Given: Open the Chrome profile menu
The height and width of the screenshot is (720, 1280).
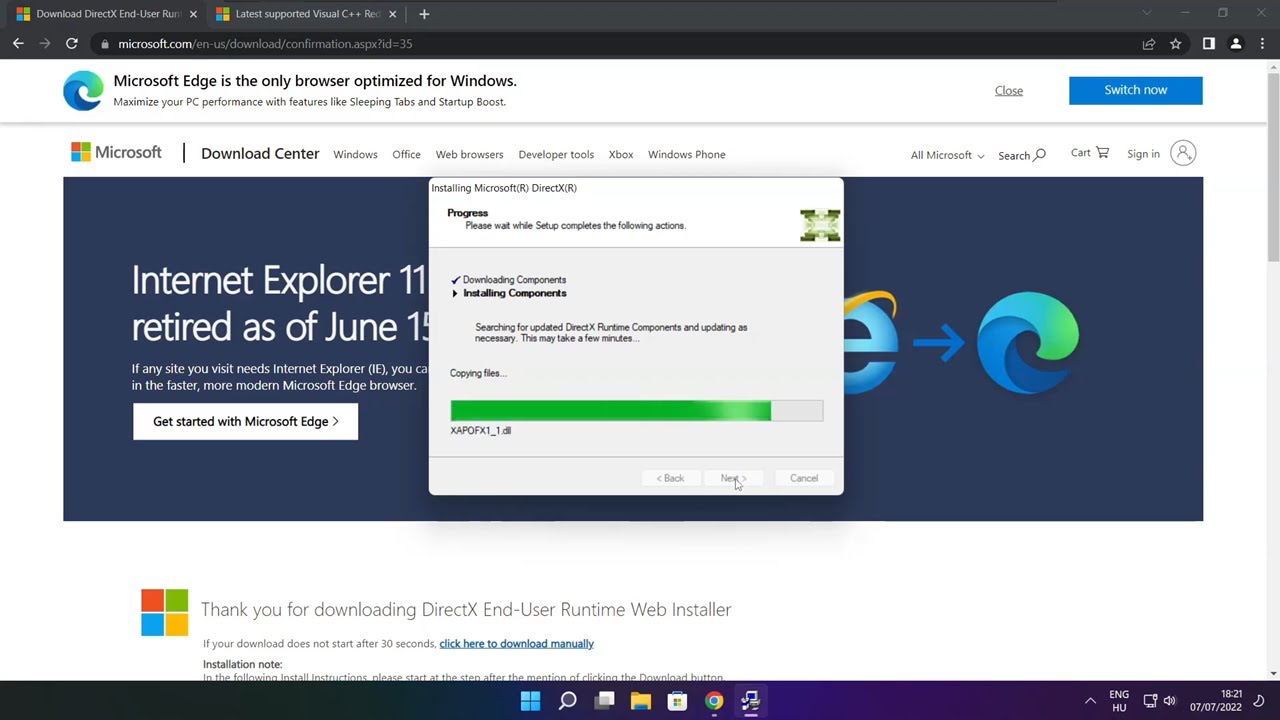Looking at the screenshot, I should [1236, 44].
